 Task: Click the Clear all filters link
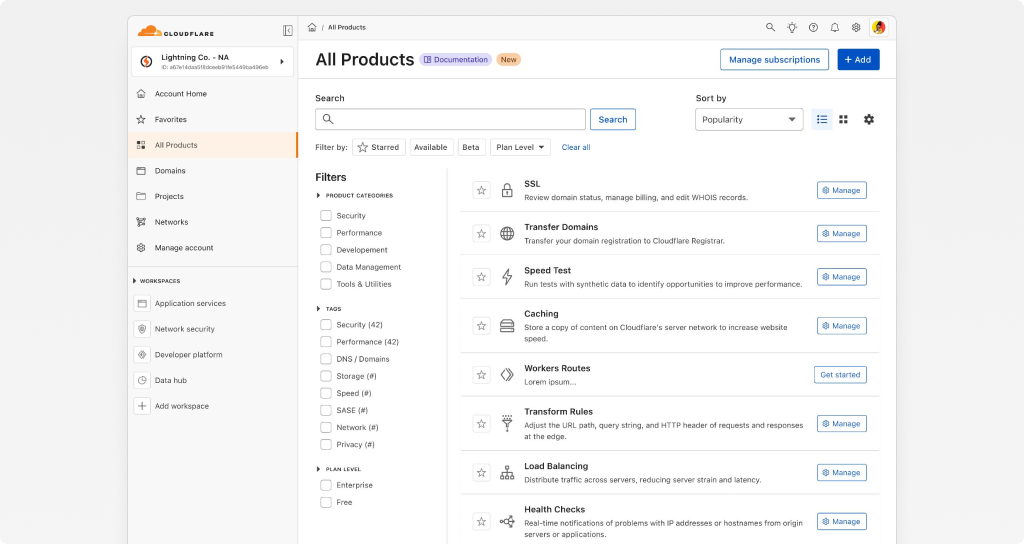(575, 147)
